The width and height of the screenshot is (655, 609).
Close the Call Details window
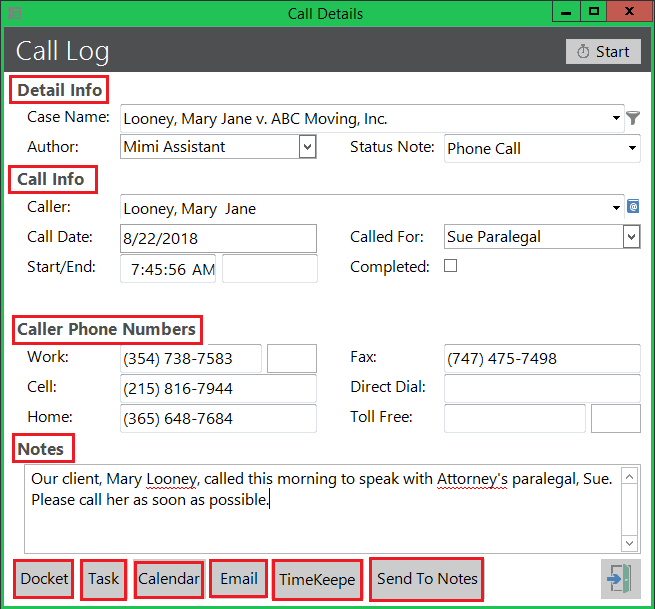tap(629, 11)
